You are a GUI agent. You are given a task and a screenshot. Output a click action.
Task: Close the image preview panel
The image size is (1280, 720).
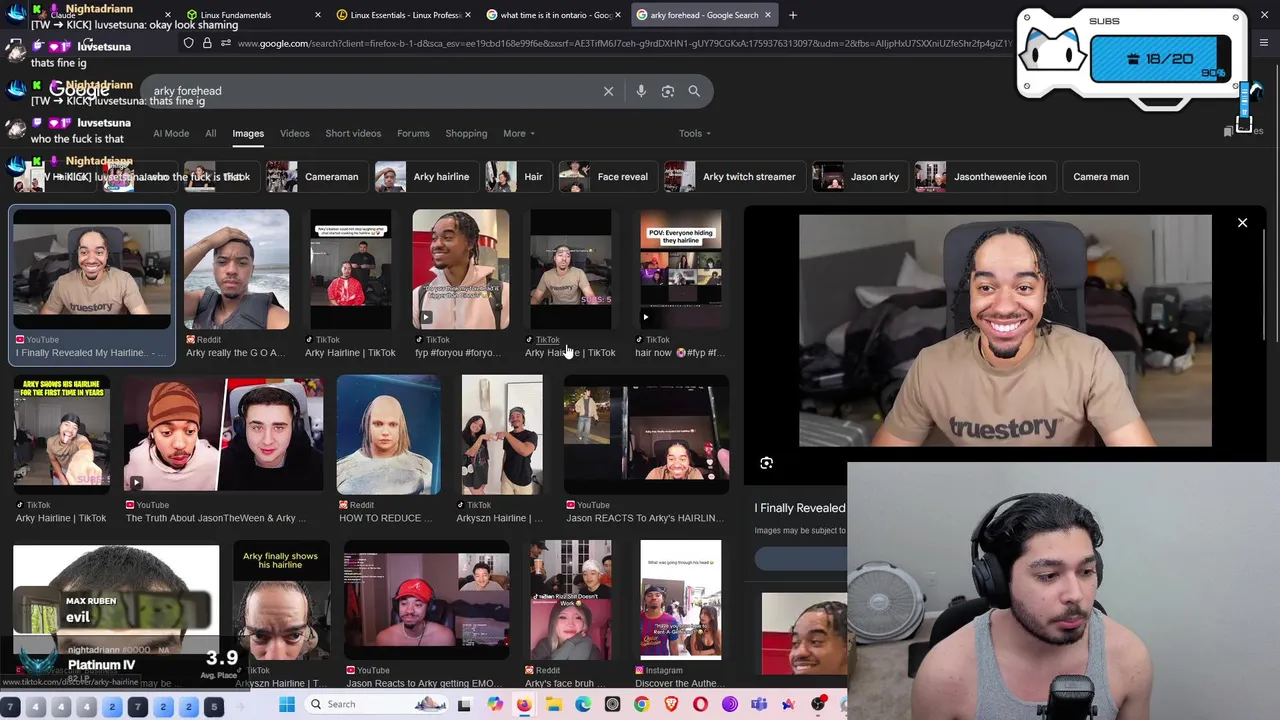pos(1242,223)
